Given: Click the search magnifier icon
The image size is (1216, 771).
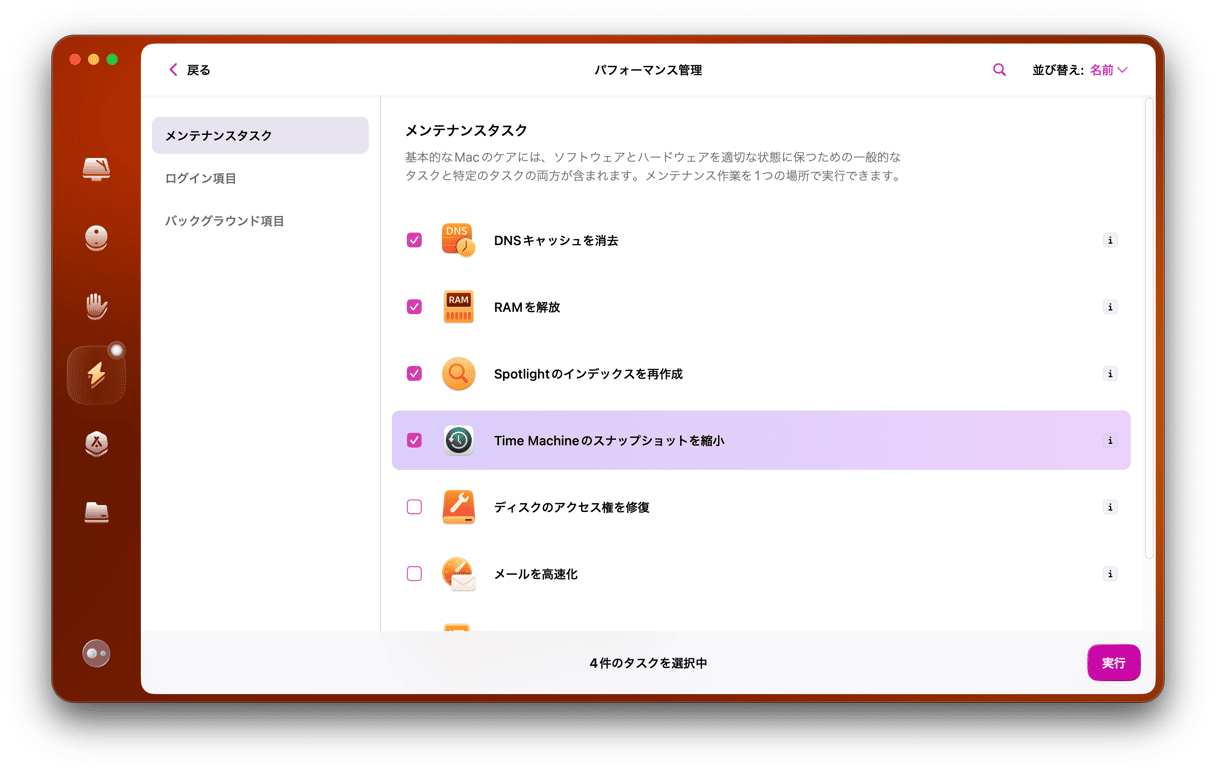Looking at the screenshot, I should tap(999, 70).
